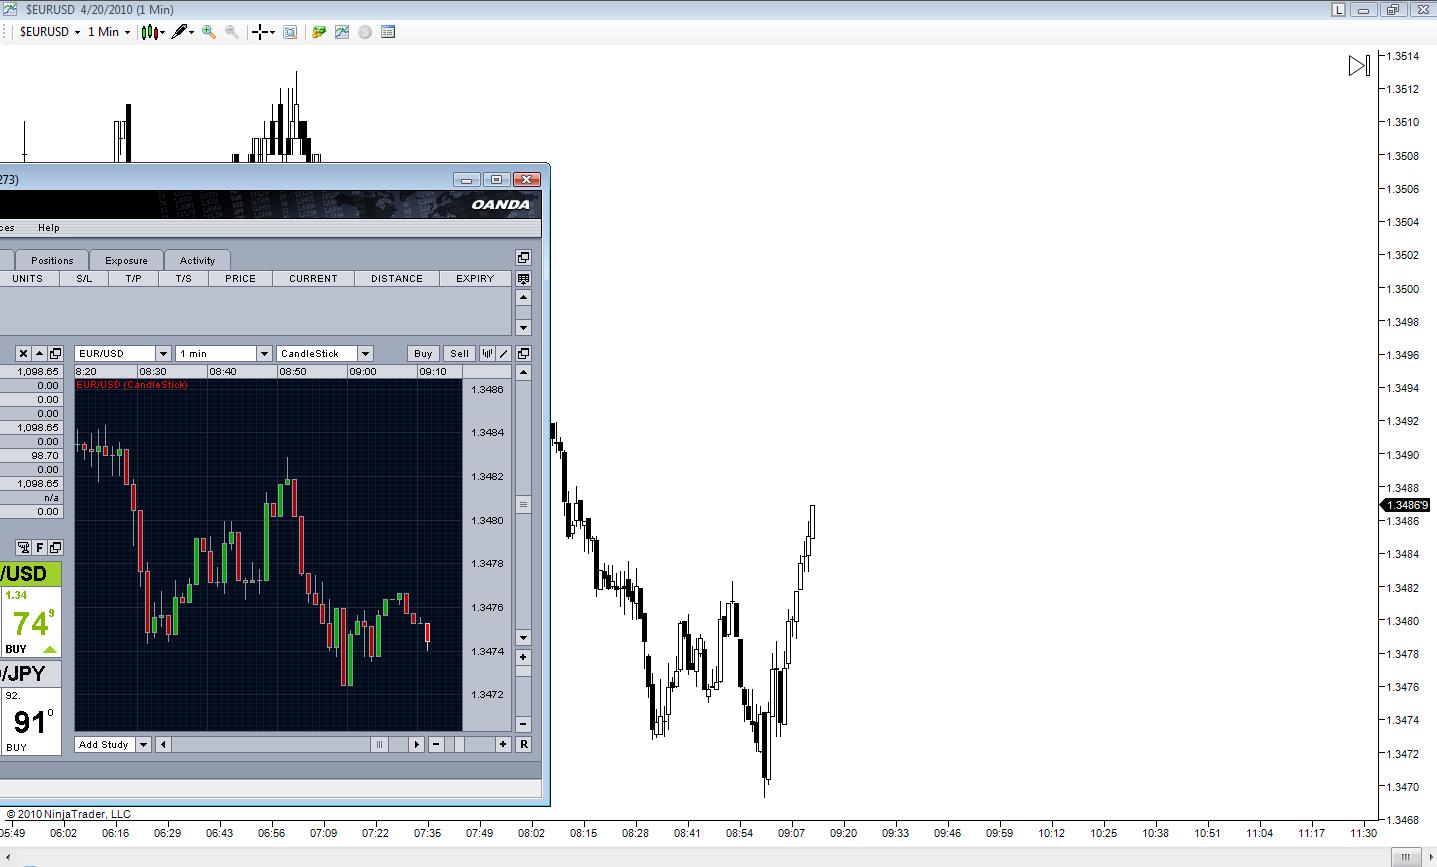1437x867 pixels.
Task: Detach the trades table panel icon
Action: (x=523, y=258)
